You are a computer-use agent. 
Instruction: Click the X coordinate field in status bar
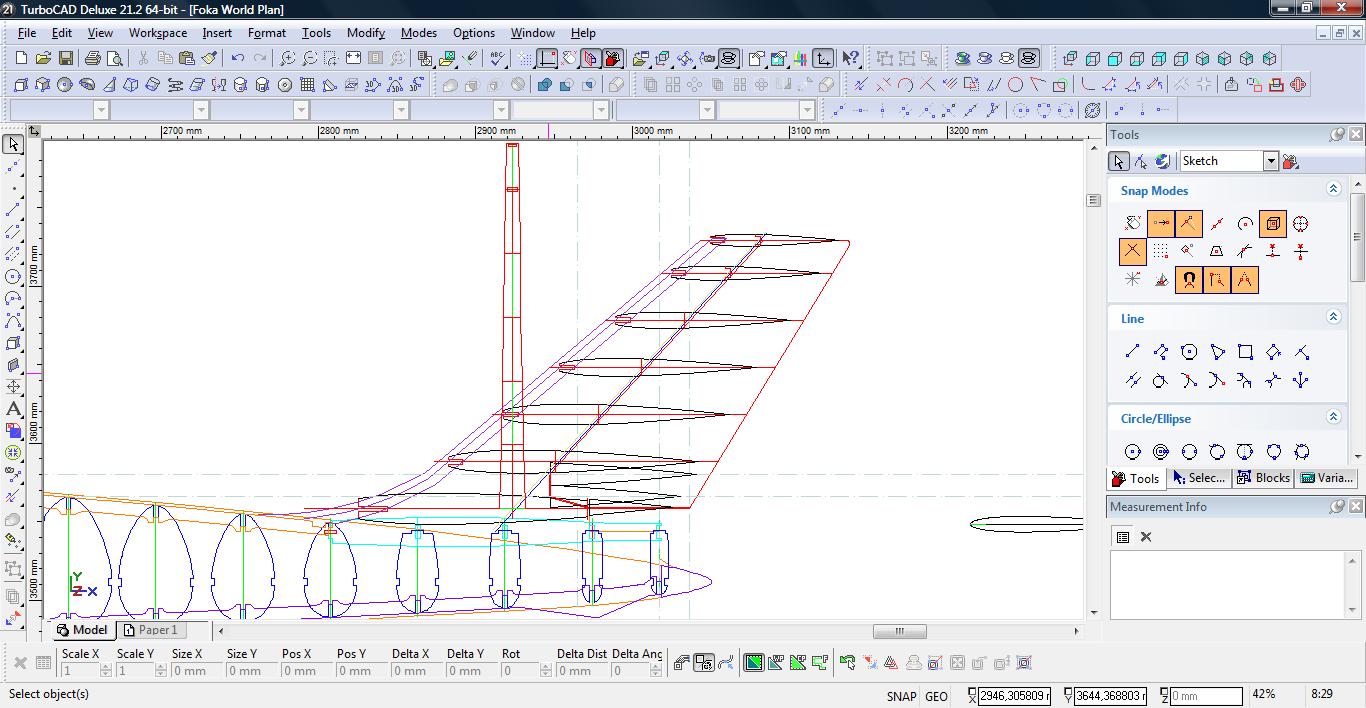coord(1013,695)
